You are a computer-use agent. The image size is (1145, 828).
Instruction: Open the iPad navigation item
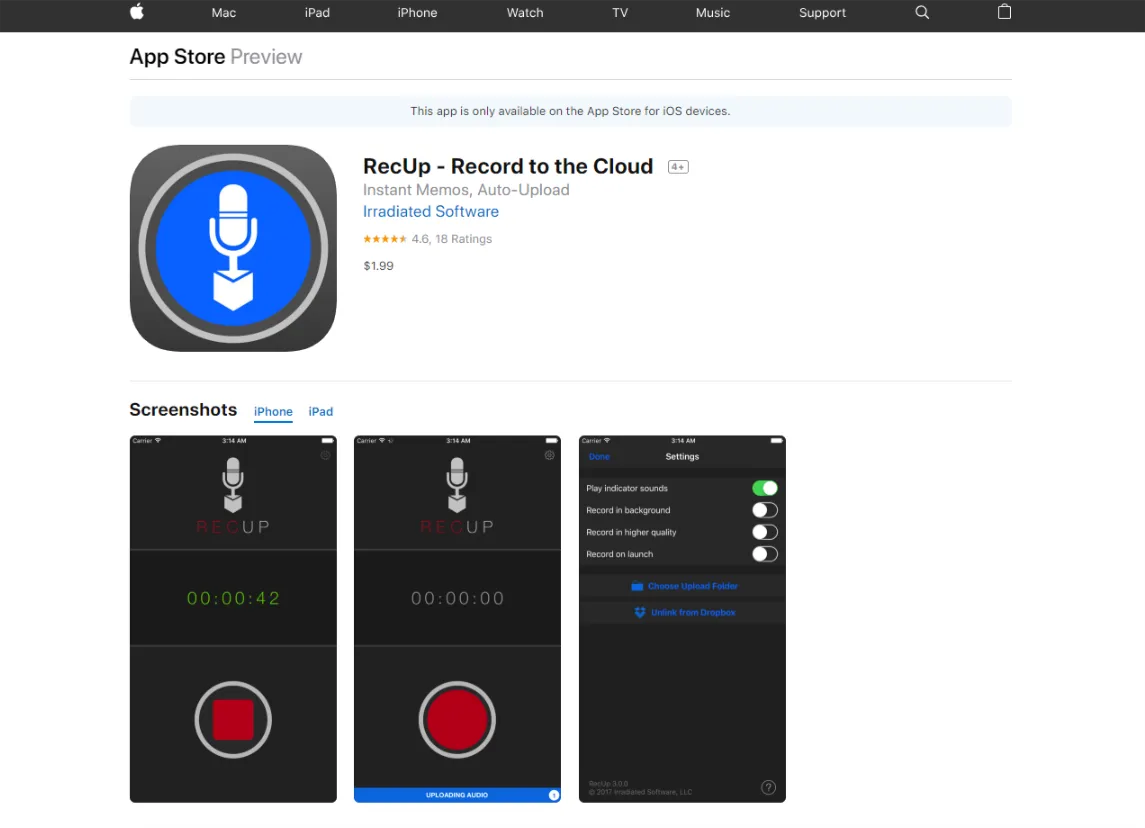pyautogui.click(x=317, y=12)
